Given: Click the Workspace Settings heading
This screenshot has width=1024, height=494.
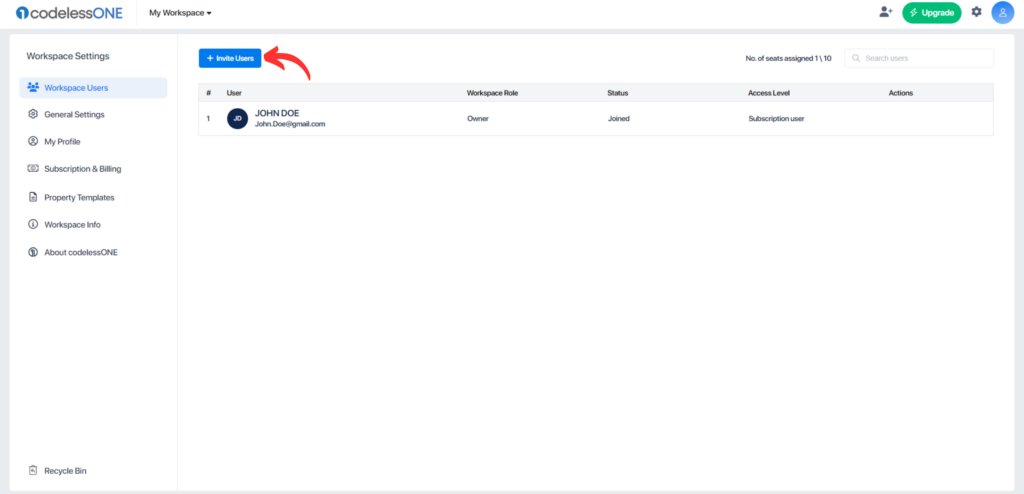Looking at the screenshot, I should click(x=68, y=56).
